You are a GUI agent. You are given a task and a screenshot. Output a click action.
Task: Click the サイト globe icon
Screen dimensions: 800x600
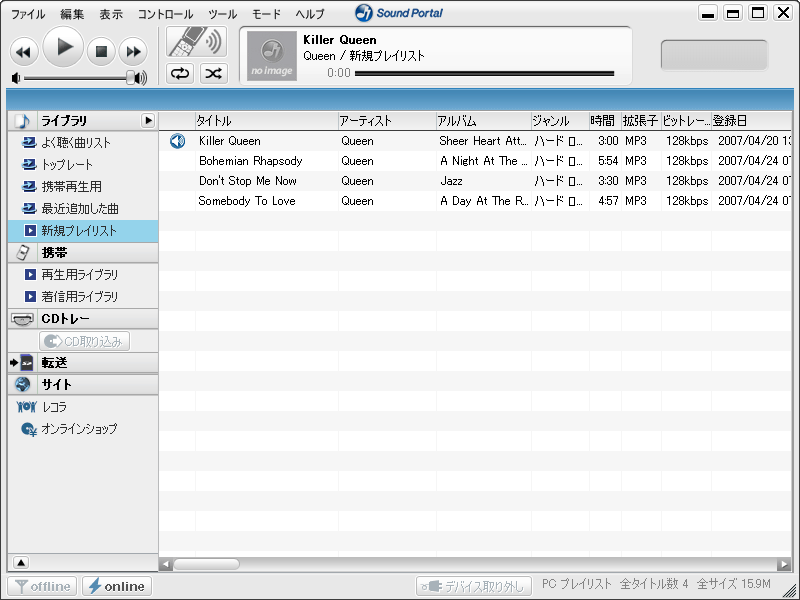tap(22, 384)
